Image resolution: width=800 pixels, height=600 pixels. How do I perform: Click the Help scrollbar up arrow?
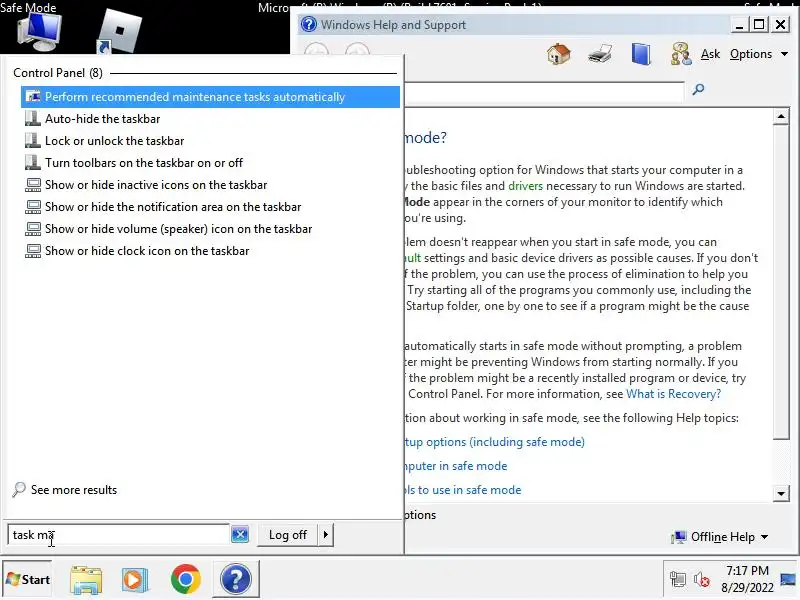click(781, 117)
